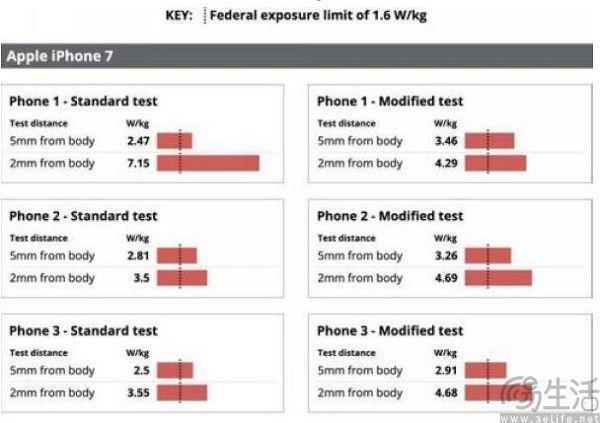The height and width of the screenshot is (423, 600).
Task: Click the Phone 2 - Standard test heading
Action: [83, 216]
